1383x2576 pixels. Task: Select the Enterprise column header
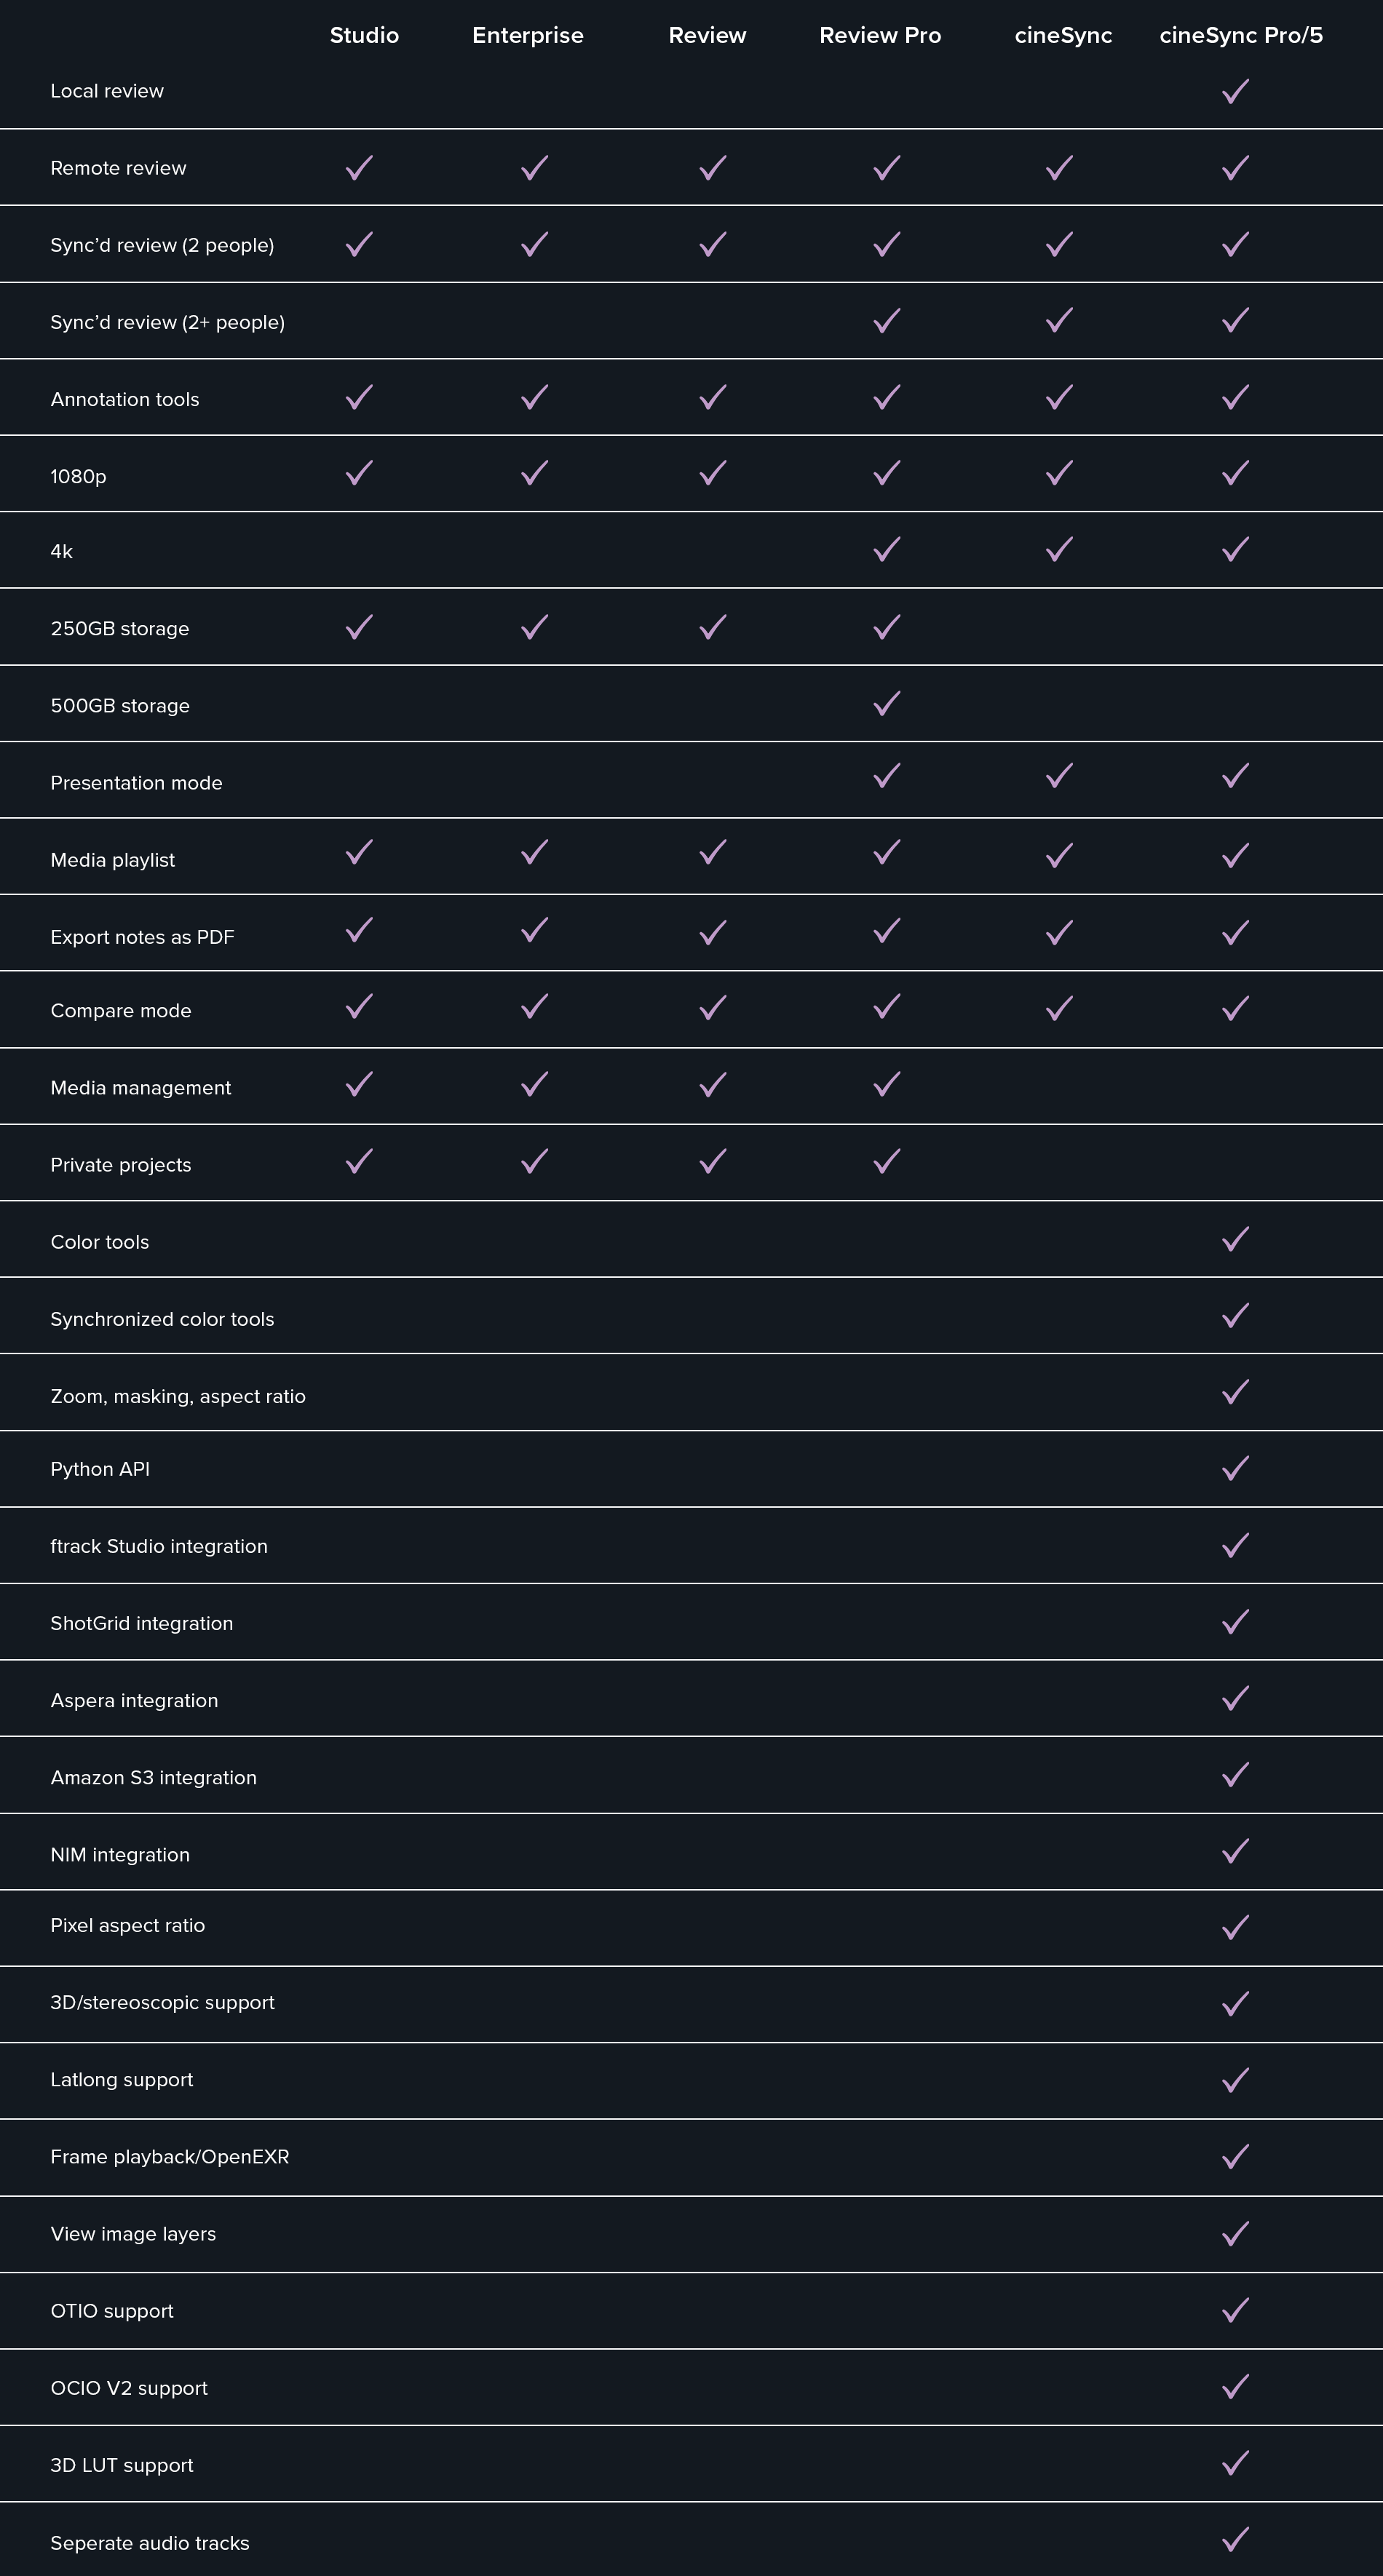(527, 36)
